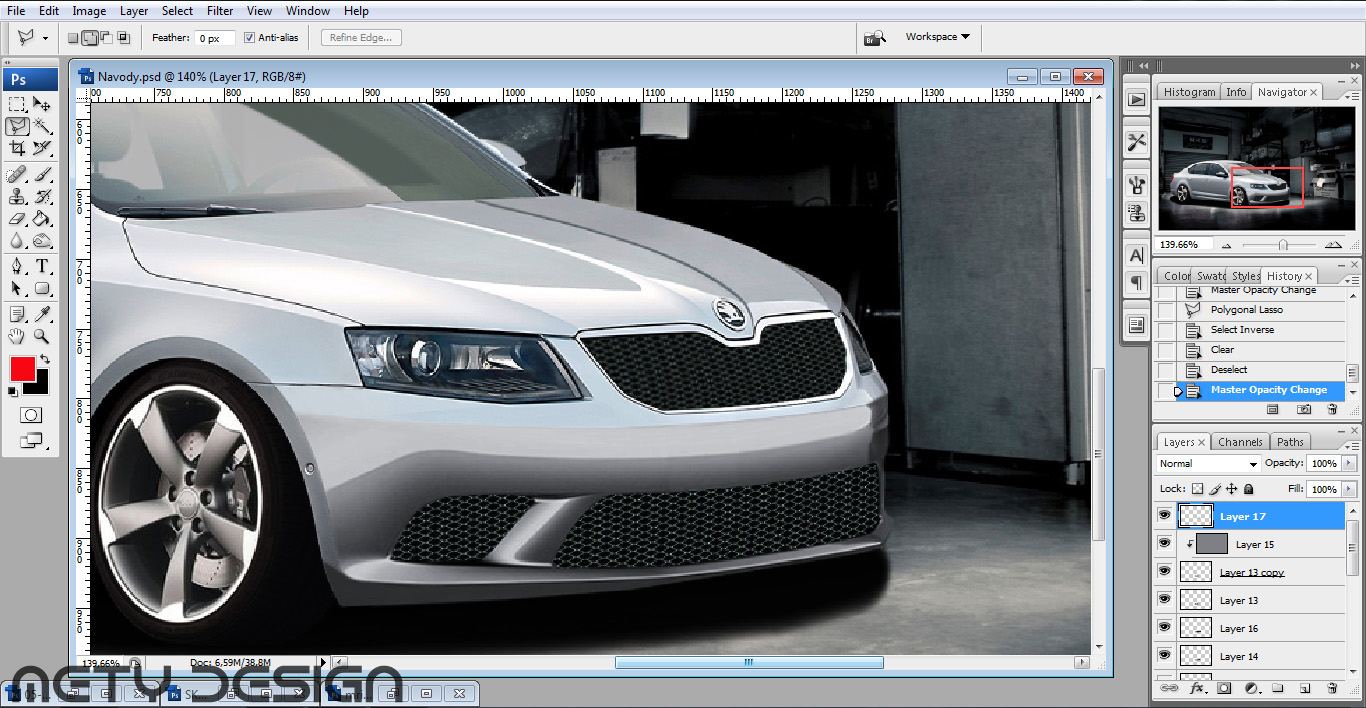Image resolution: width=1366 pixels, height=708 pixels.
Task: Hide Layer 16 visibility eye
Action: point(1164,627)
